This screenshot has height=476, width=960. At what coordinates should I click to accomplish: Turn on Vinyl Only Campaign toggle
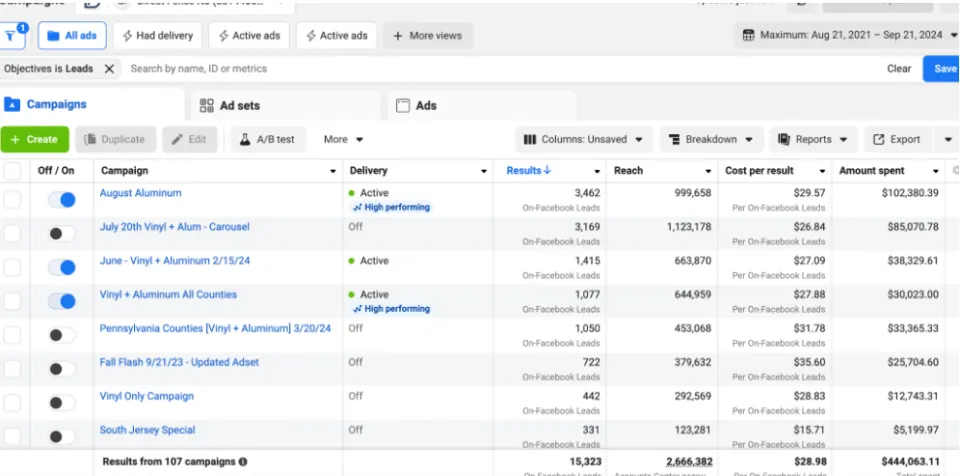click(62, 402)
